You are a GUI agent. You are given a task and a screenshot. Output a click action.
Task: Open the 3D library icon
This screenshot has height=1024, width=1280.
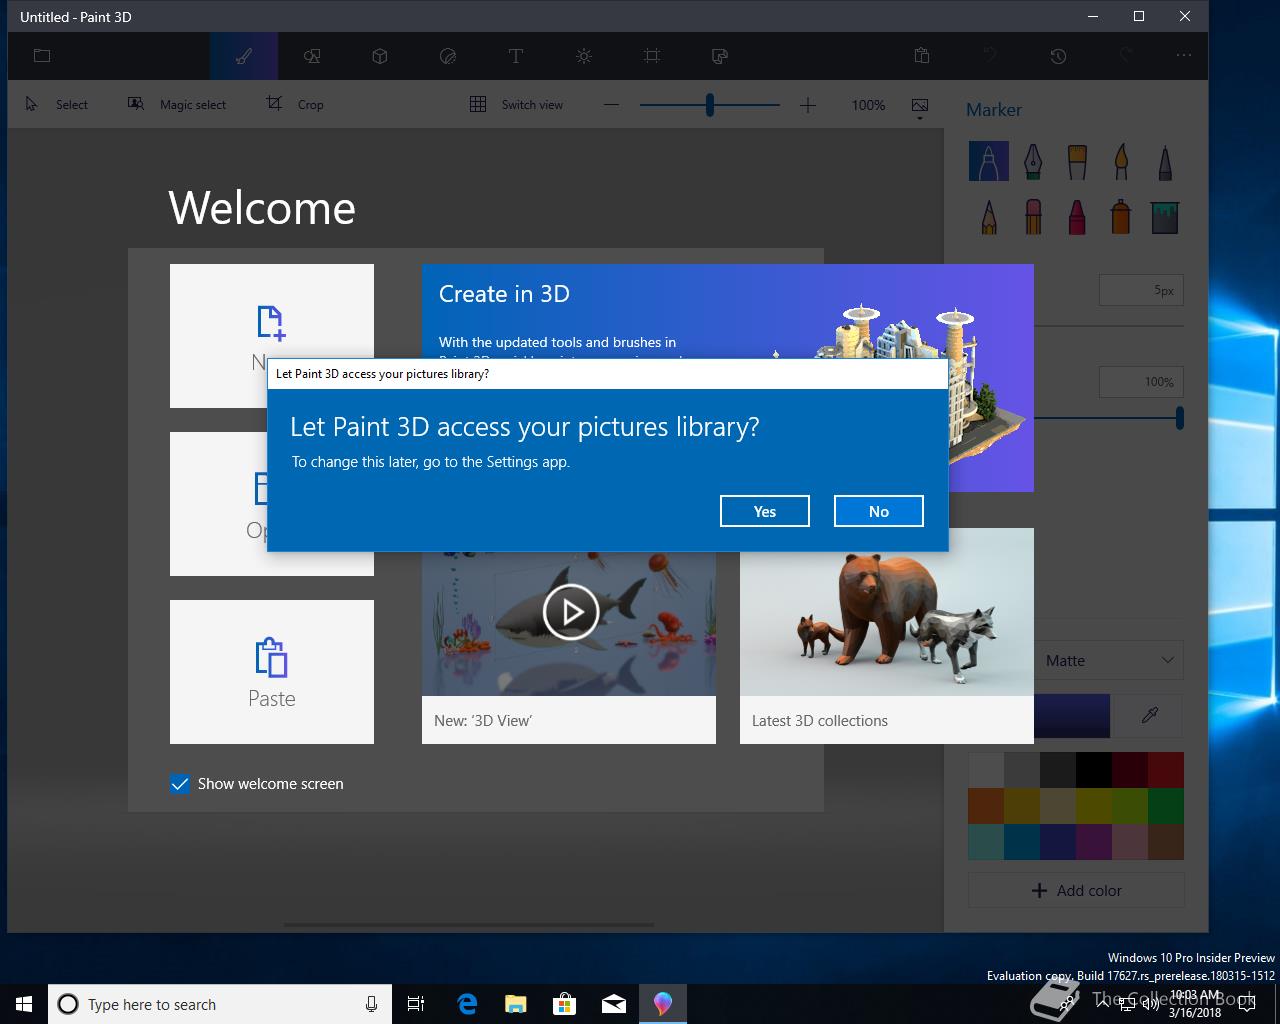[720, 56]
